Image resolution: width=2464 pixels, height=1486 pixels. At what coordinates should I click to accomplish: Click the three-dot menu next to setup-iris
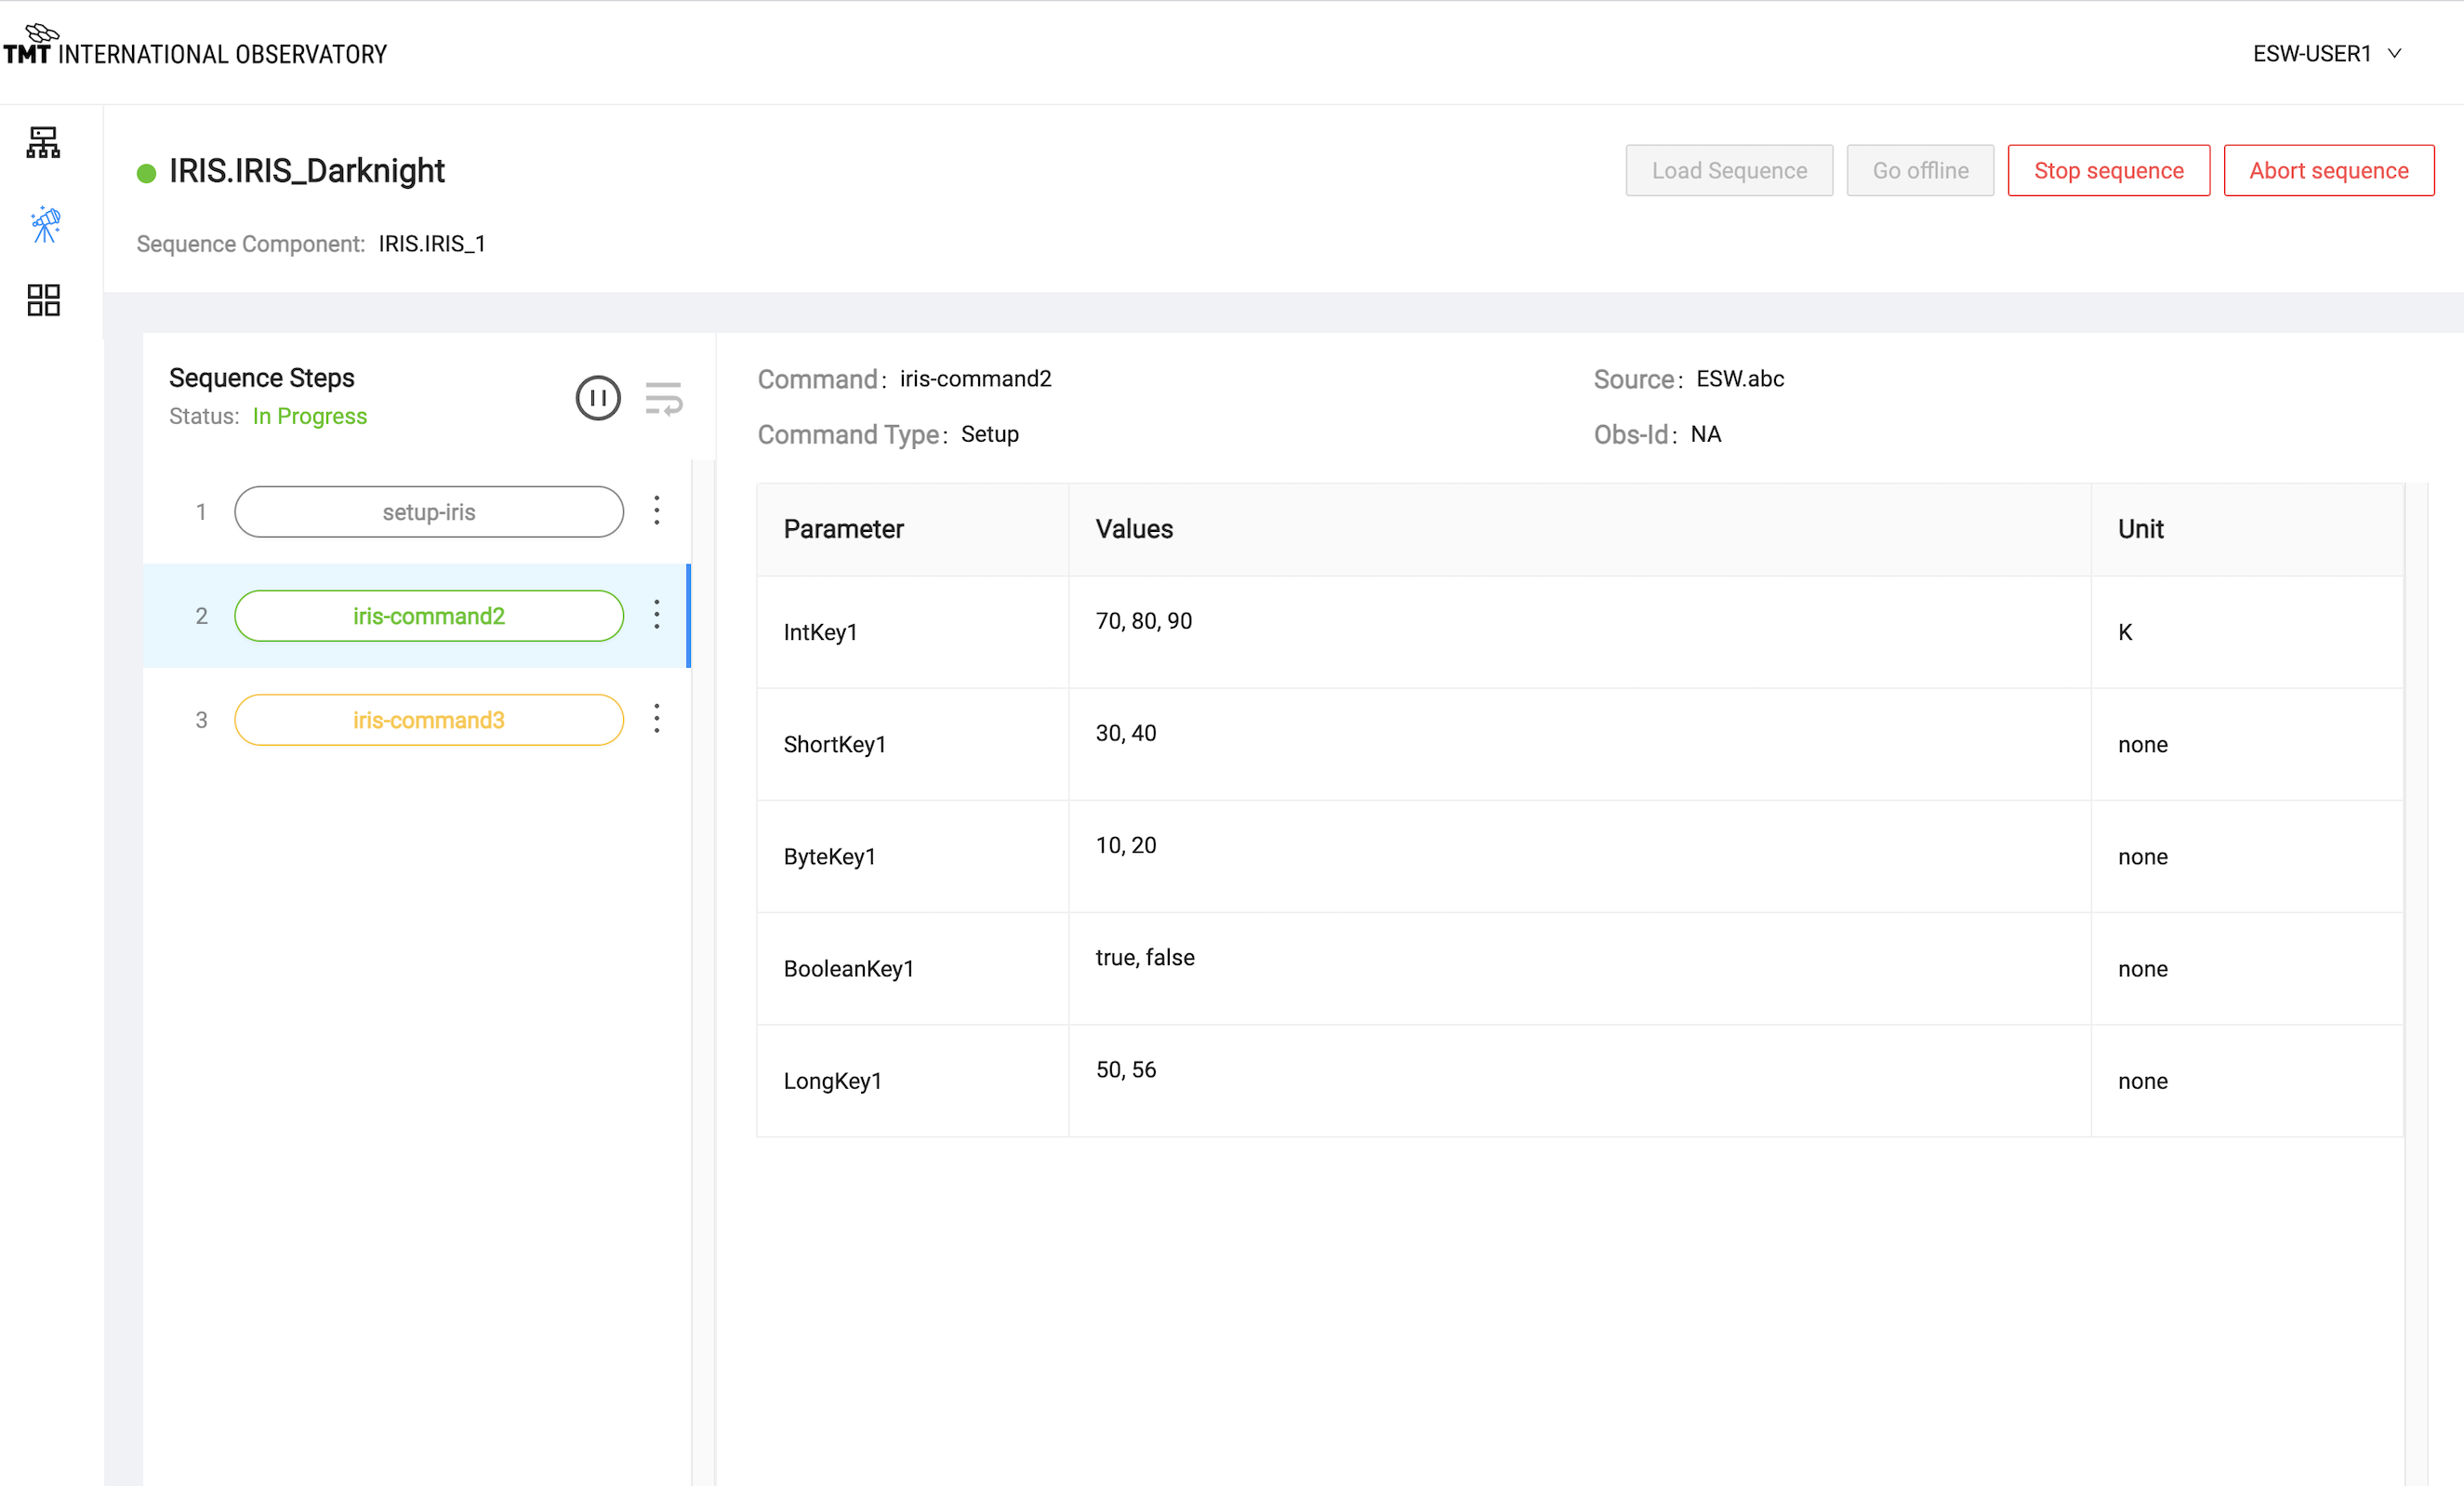click(x=656, y=511)
